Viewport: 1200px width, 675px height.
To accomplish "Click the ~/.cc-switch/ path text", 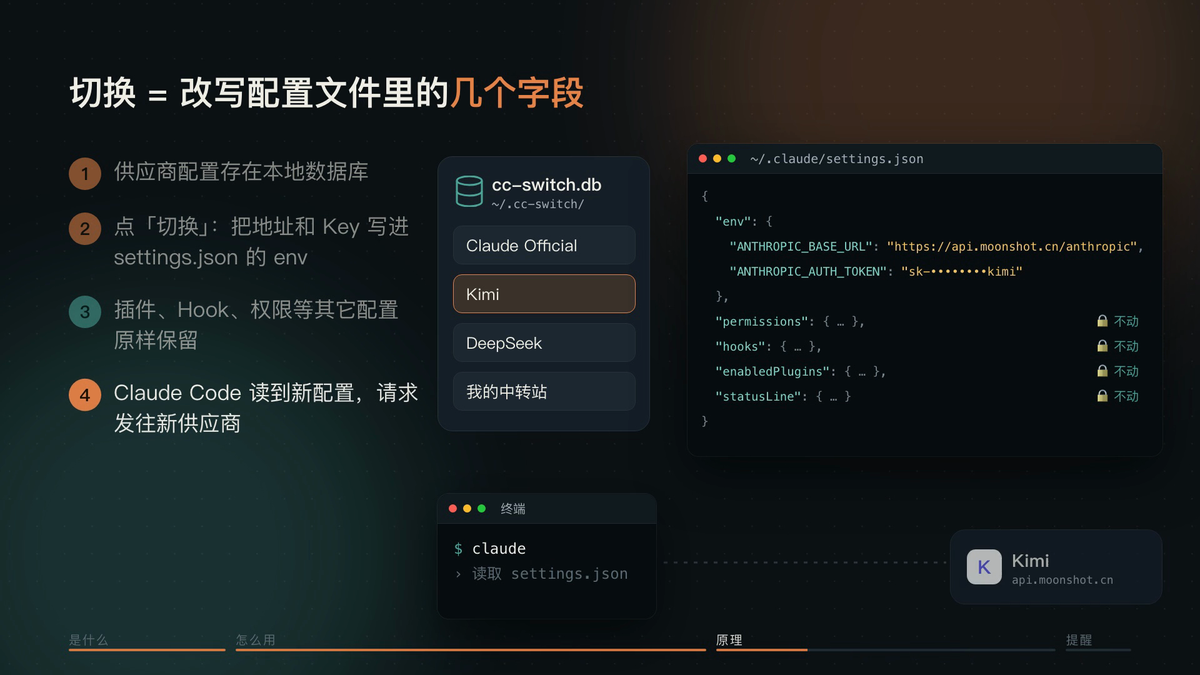I will click(537, 204).
